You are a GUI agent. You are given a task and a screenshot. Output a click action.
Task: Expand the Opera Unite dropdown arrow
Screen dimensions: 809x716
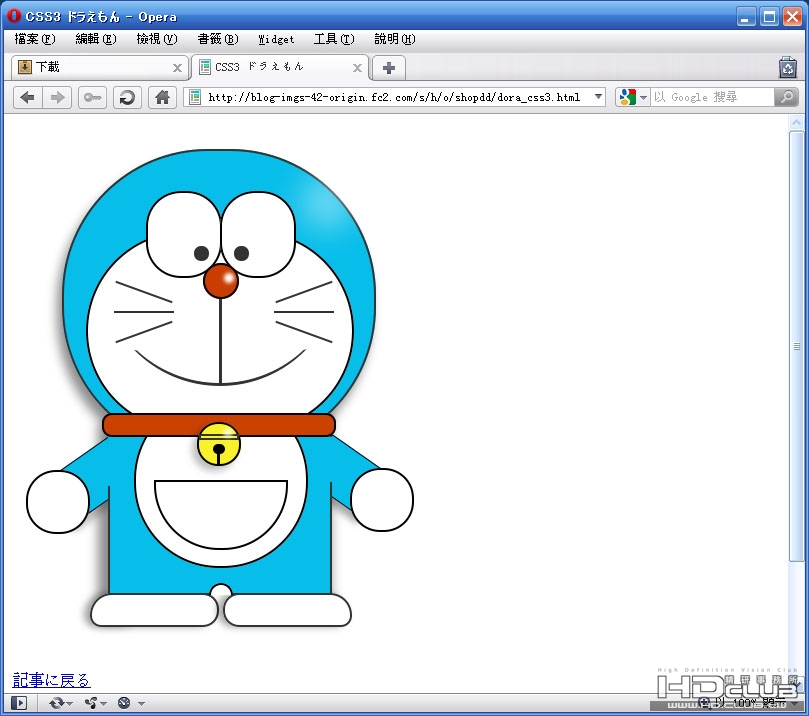pos(103,703)
